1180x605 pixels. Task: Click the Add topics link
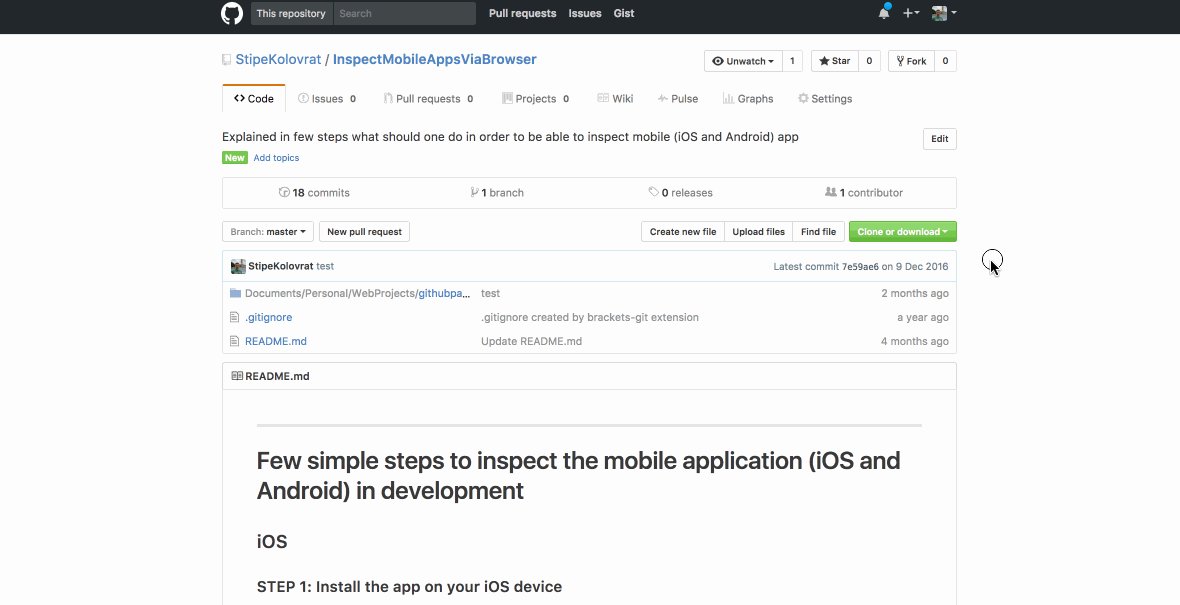[x=276, y=158]
